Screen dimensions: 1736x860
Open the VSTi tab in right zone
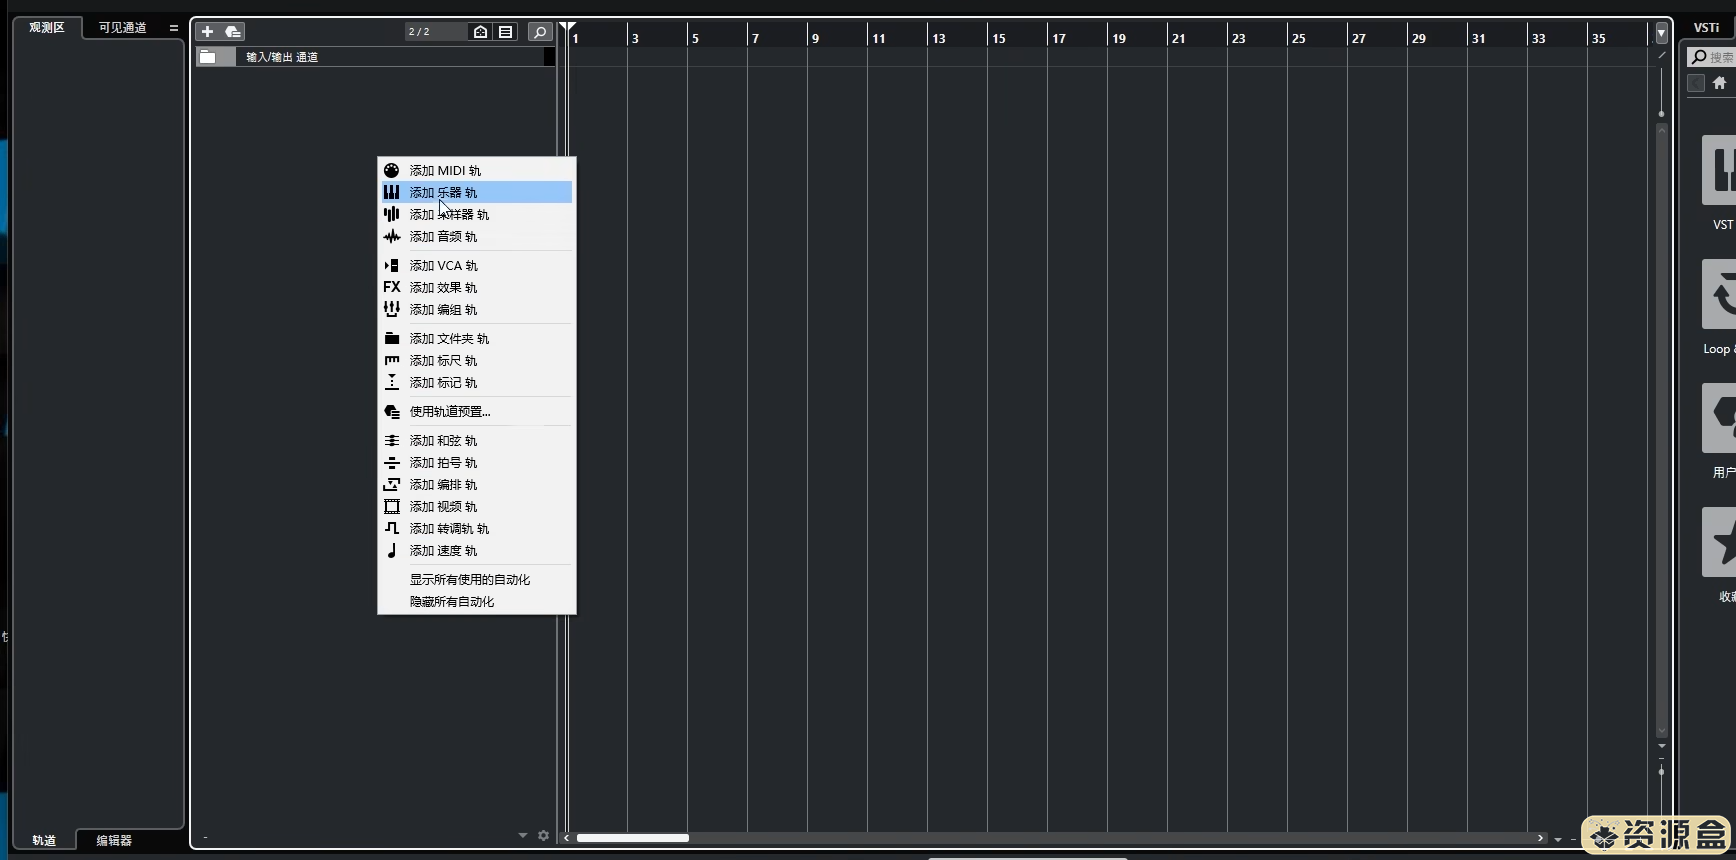(1706, 28)
